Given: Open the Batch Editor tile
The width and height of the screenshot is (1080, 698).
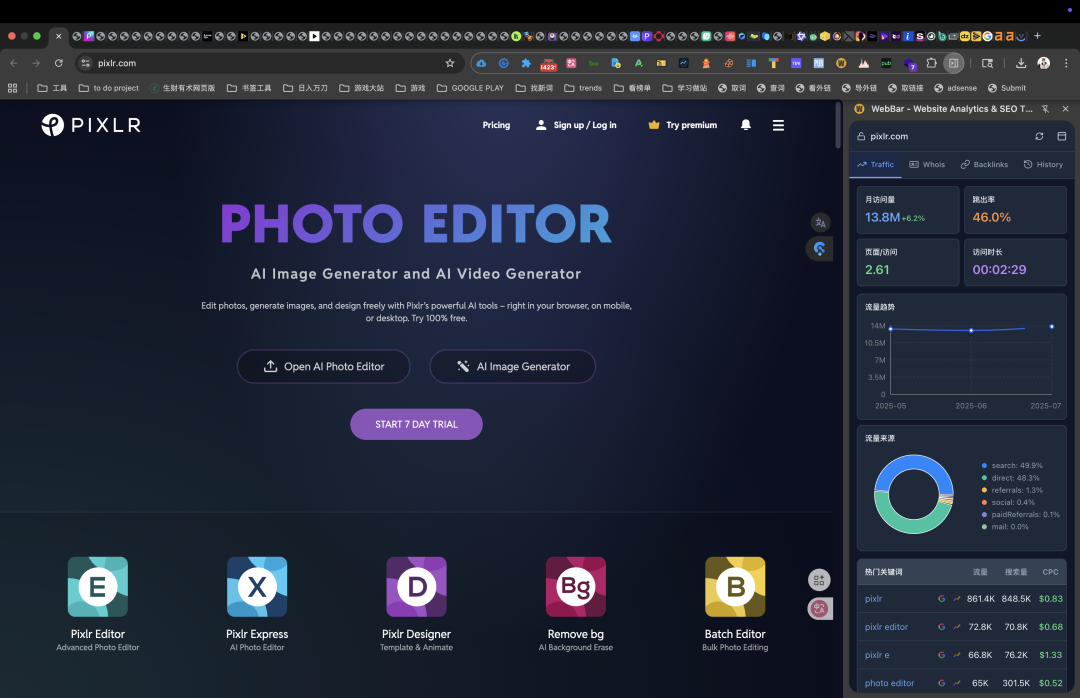Looking at the screenshot, I should (x=735, y=586).
